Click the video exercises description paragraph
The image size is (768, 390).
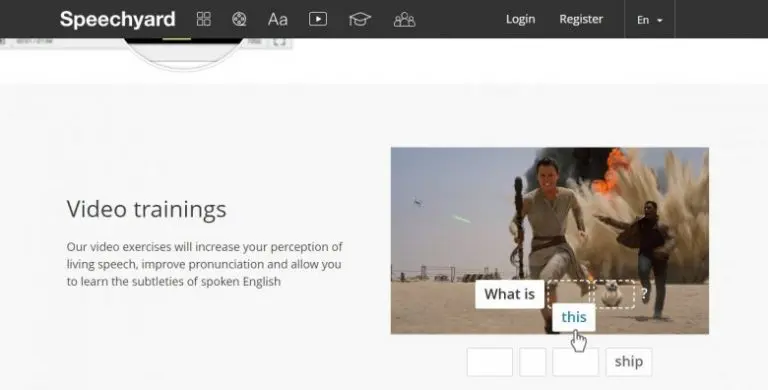pyautogui.click(x=205, y=264)
